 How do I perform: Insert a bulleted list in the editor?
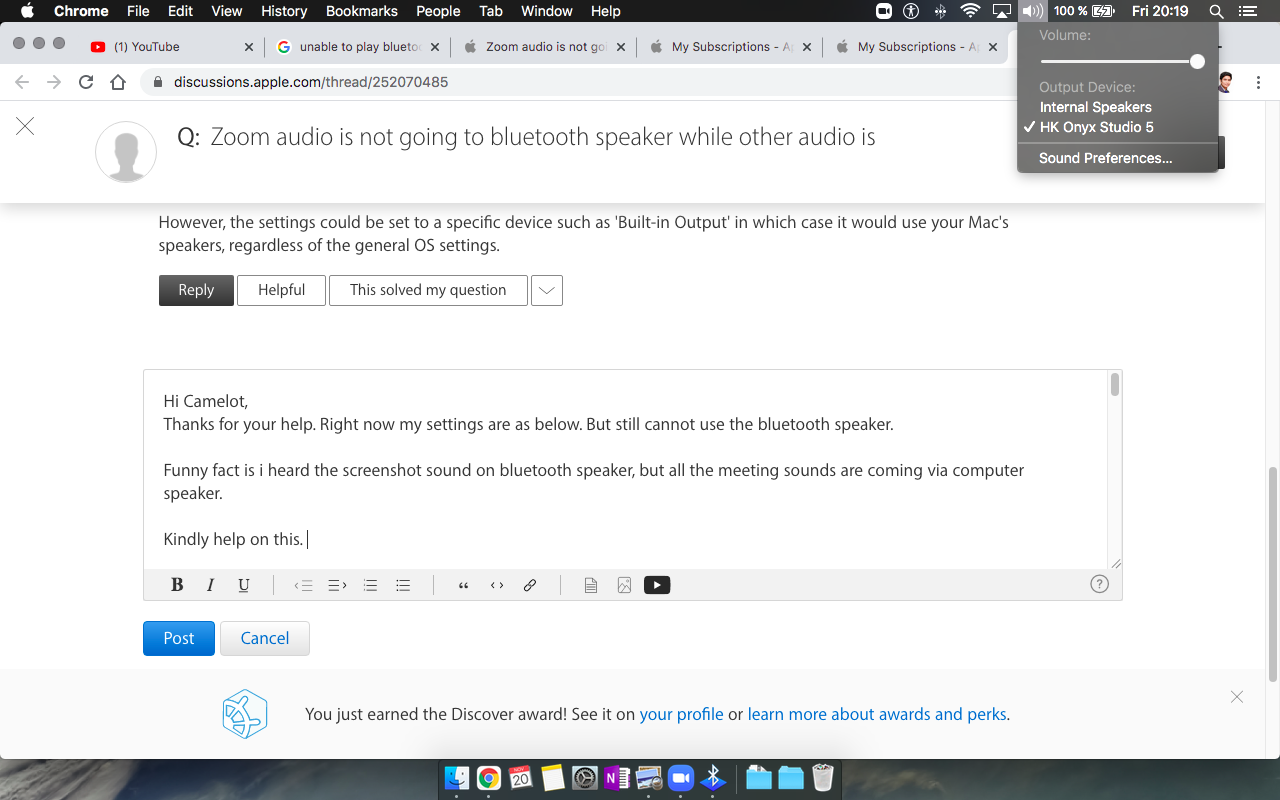click(403, 585)
